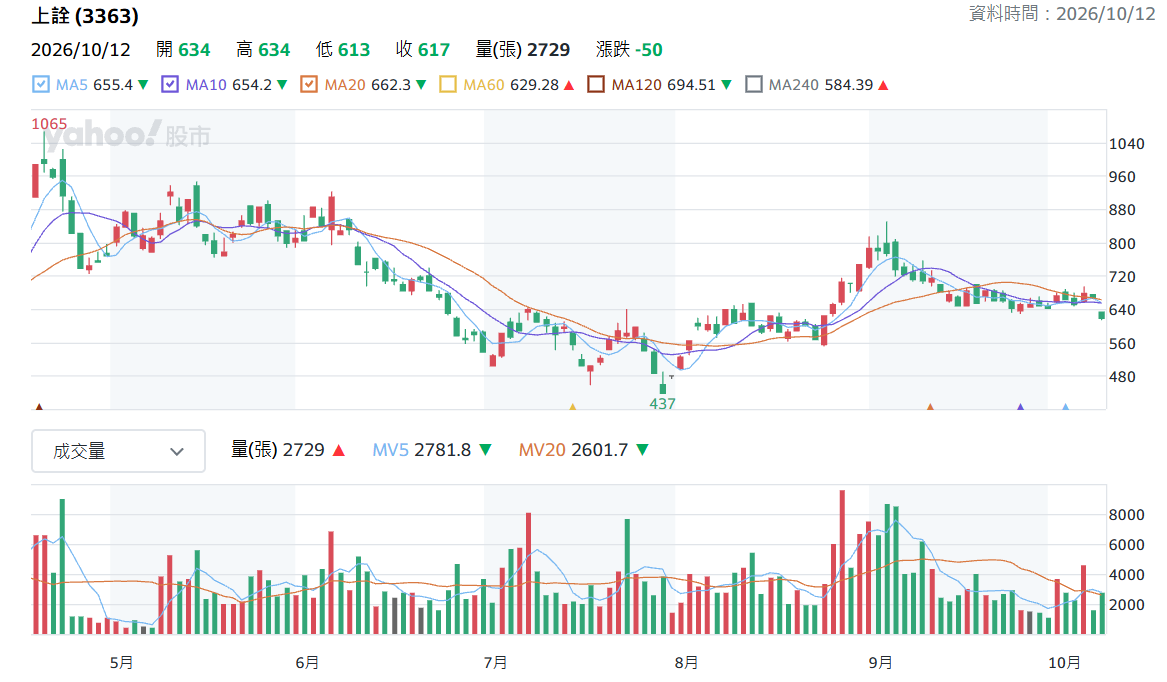This screenshot has height=682, width=1167.
Task: Check the MA240 moving average box
Action: (x=754, y=85)
